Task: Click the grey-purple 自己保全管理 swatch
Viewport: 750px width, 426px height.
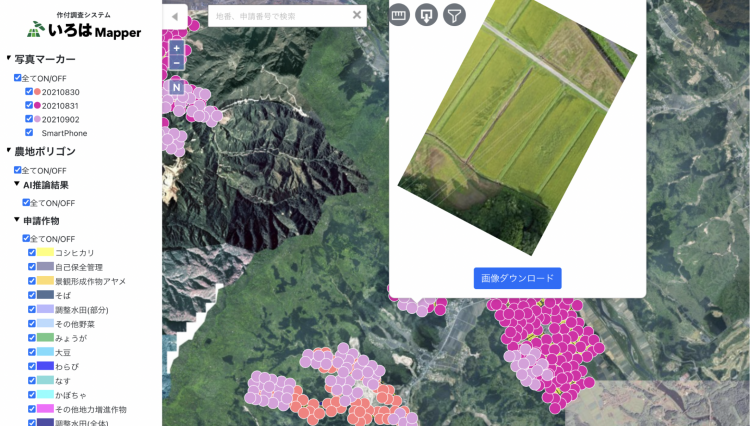Action: 45,266
